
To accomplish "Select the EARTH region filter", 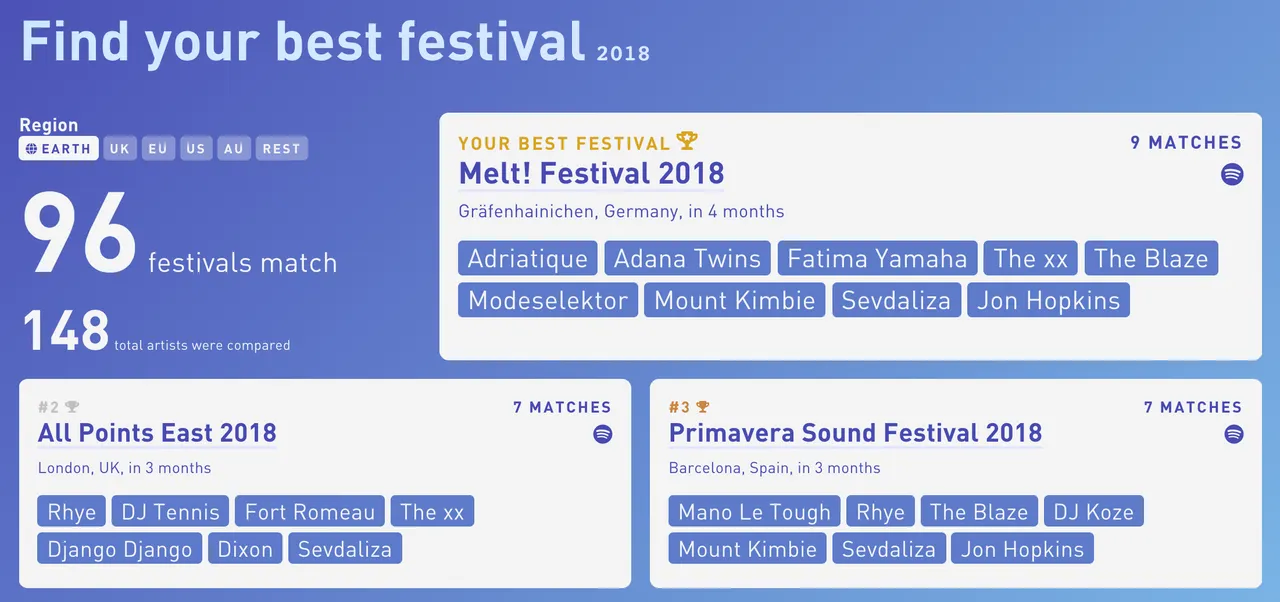I will tap(58, 149).
